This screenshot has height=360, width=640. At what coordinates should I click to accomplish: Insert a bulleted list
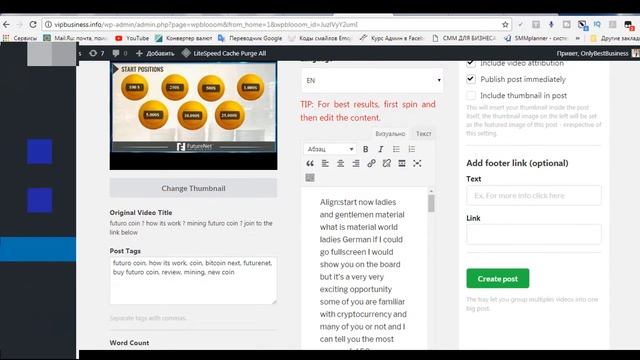396,149
